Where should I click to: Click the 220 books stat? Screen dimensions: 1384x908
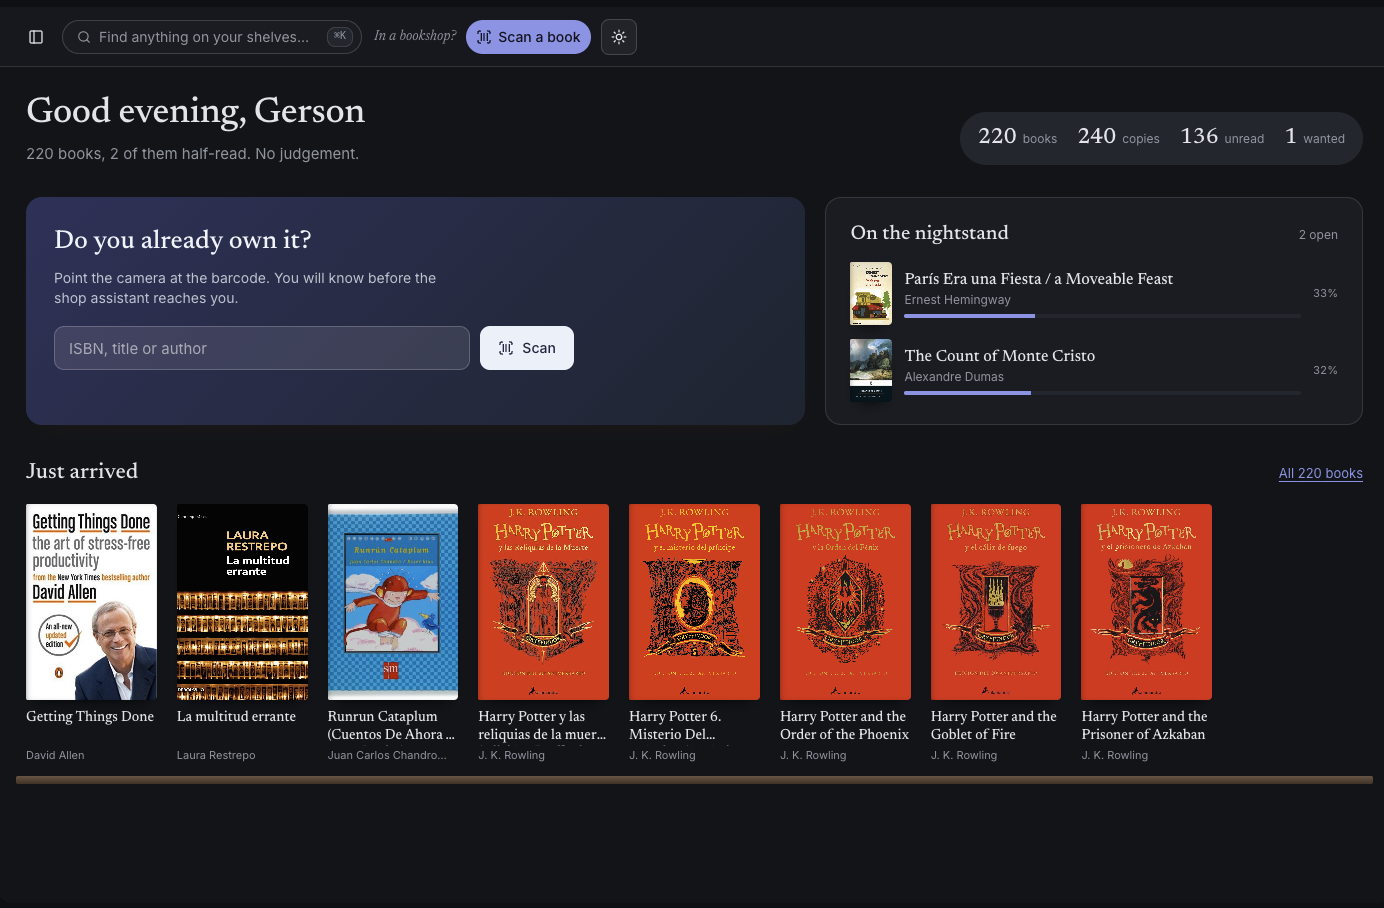(1017, 137)
